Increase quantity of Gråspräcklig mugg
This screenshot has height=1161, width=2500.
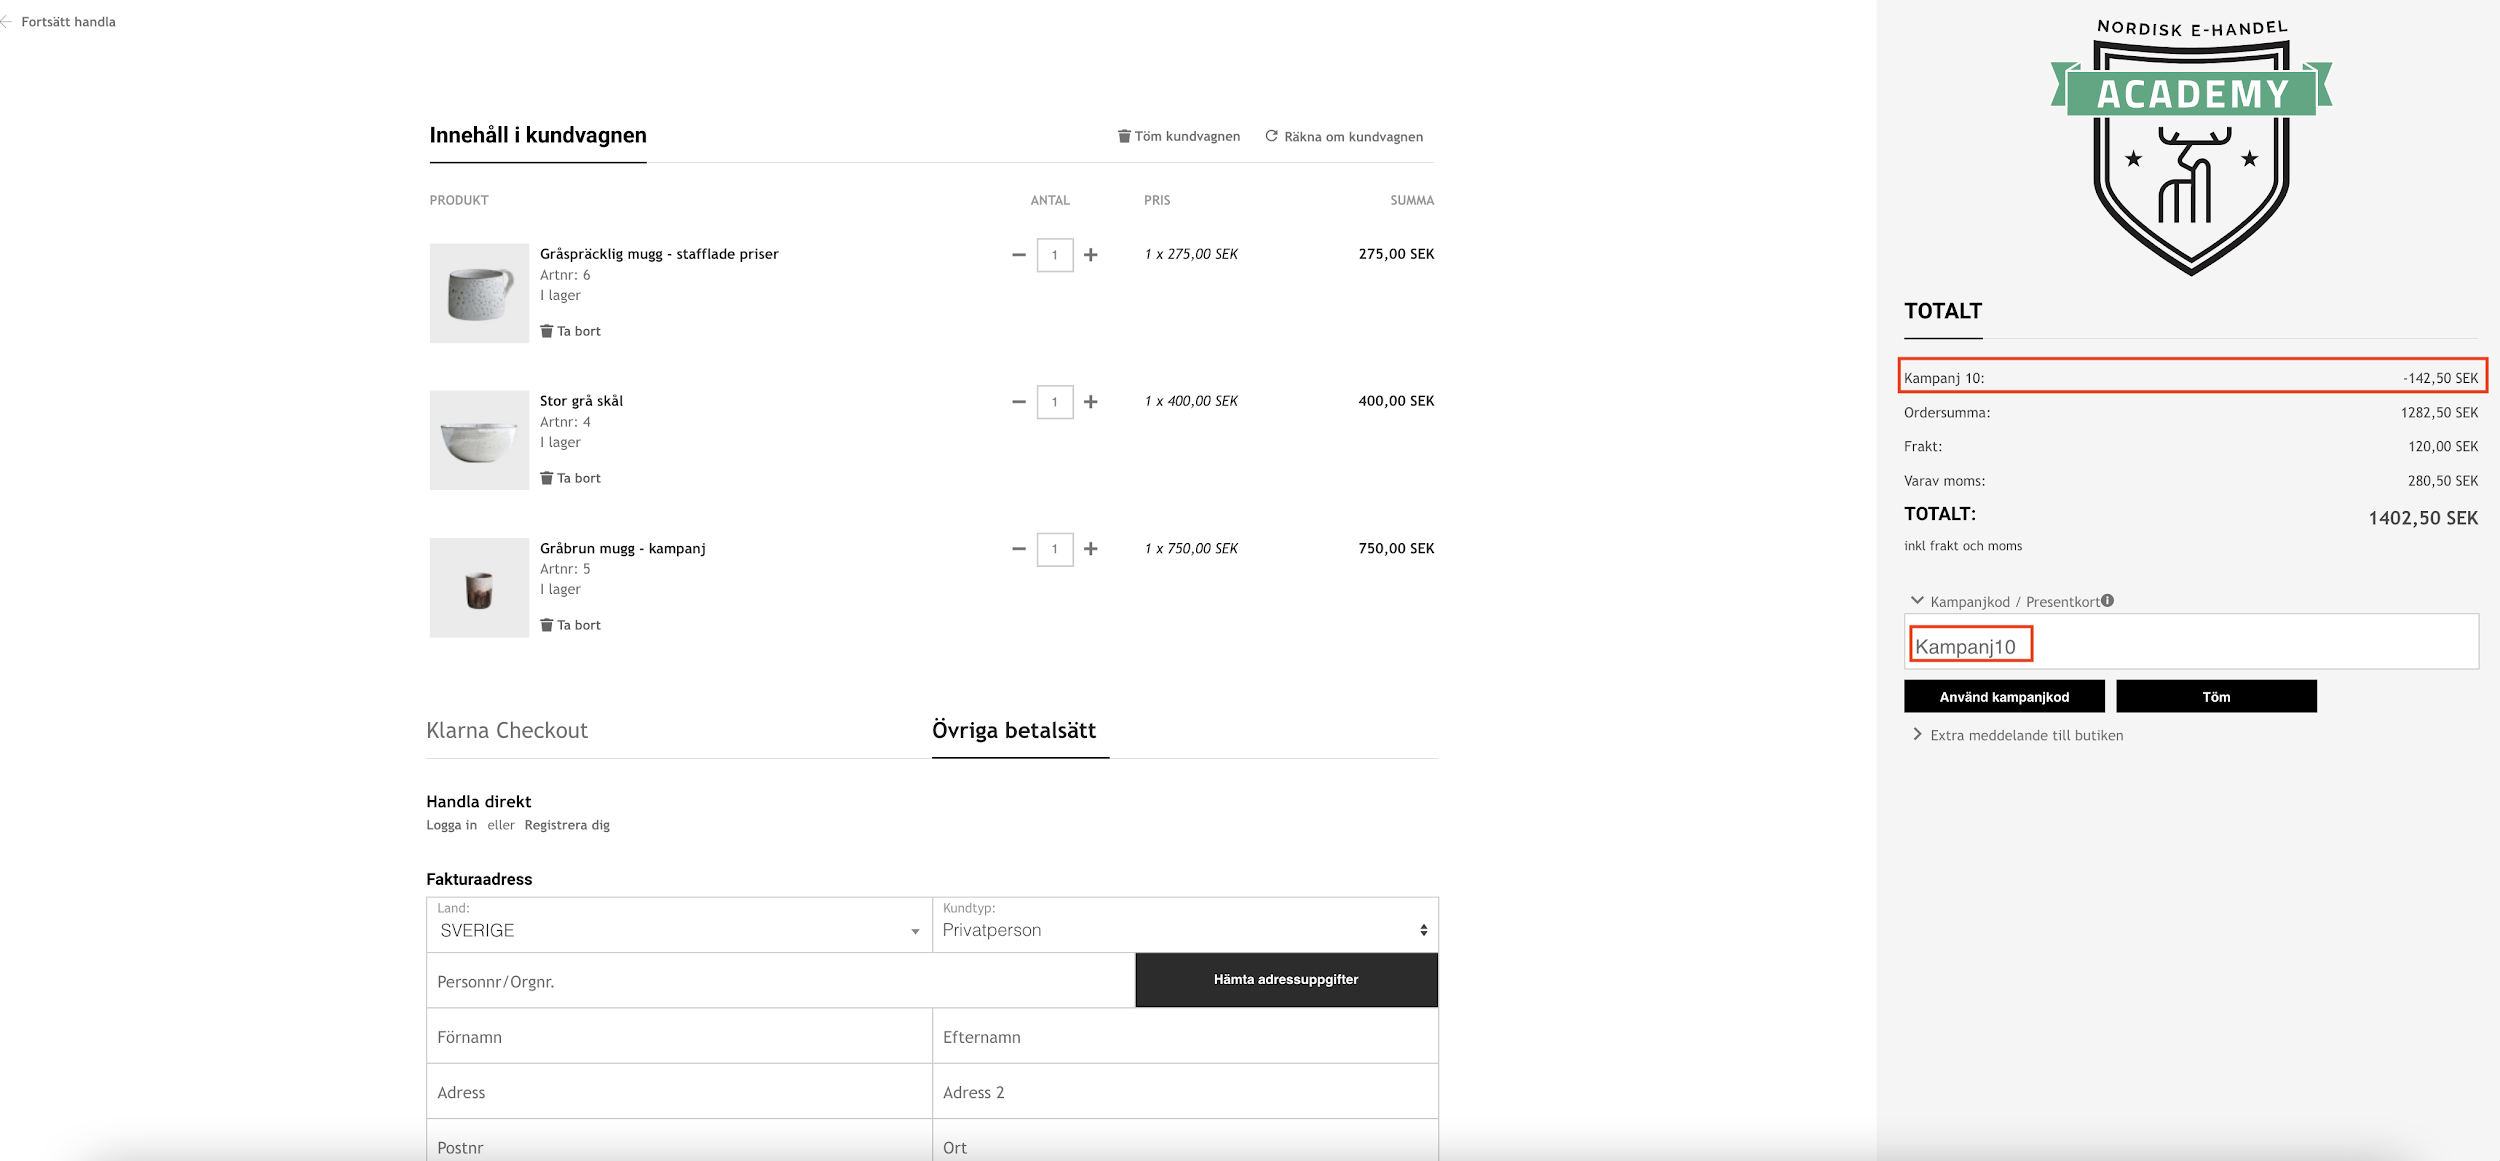click(x=1091, y=255)
